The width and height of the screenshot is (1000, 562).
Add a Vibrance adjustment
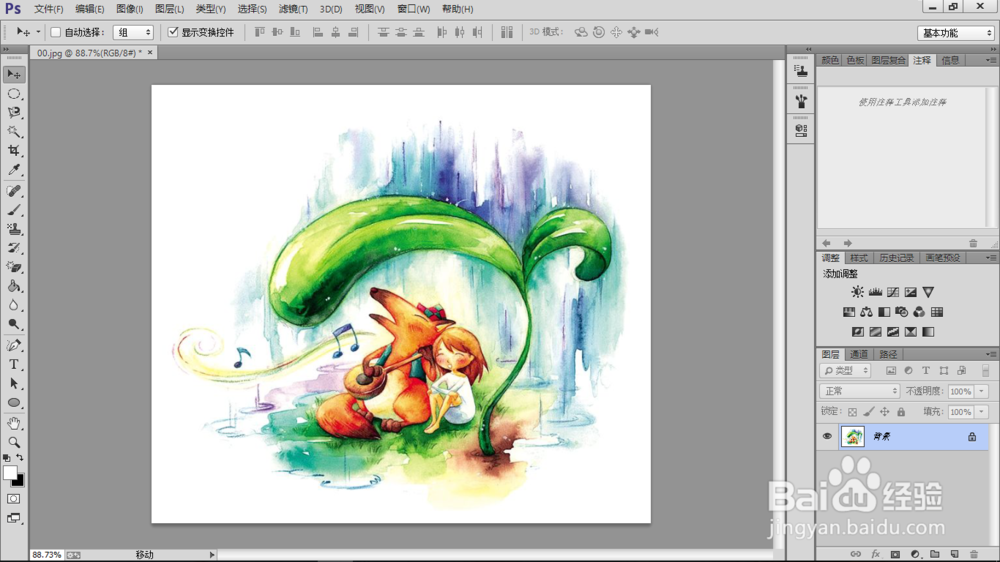click(x=928, y=292)
